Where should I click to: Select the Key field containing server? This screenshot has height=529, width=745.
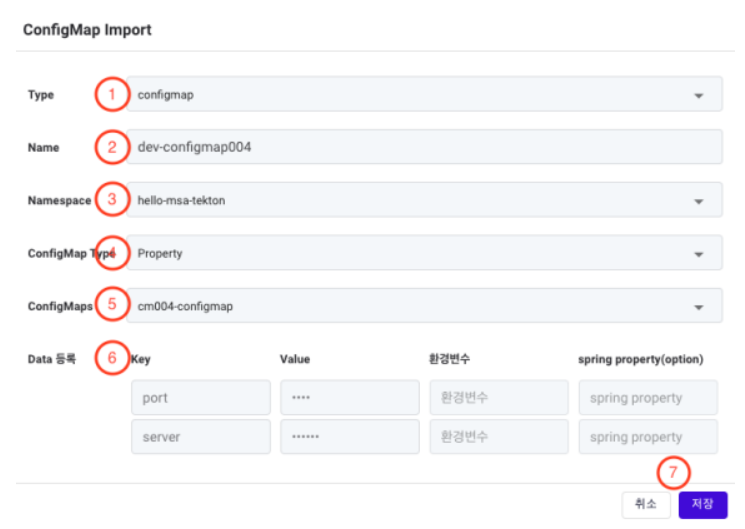(x=201, y=436)
